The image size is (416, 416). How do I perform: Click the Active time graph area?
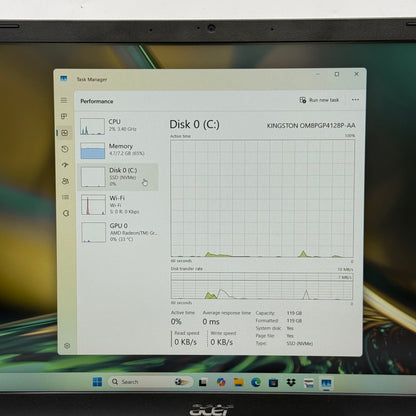(x=262, y=198)
